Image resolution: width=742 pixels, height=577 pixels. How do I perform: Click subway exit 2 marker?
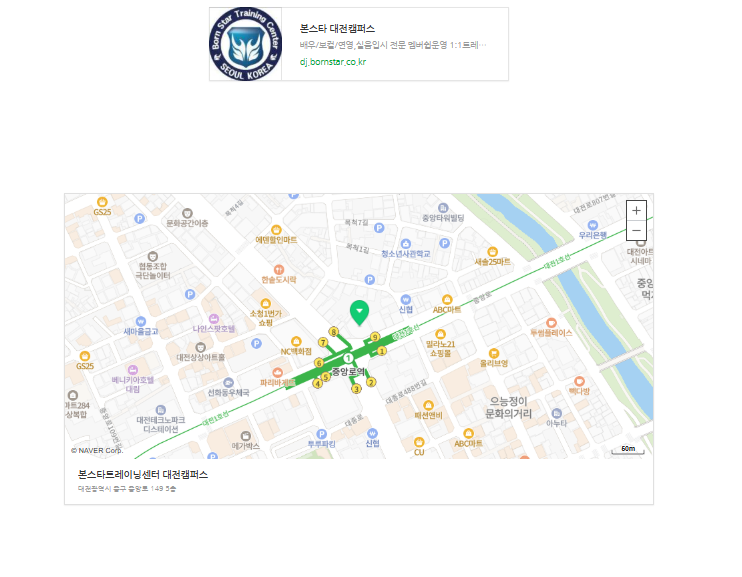point(371,382)
